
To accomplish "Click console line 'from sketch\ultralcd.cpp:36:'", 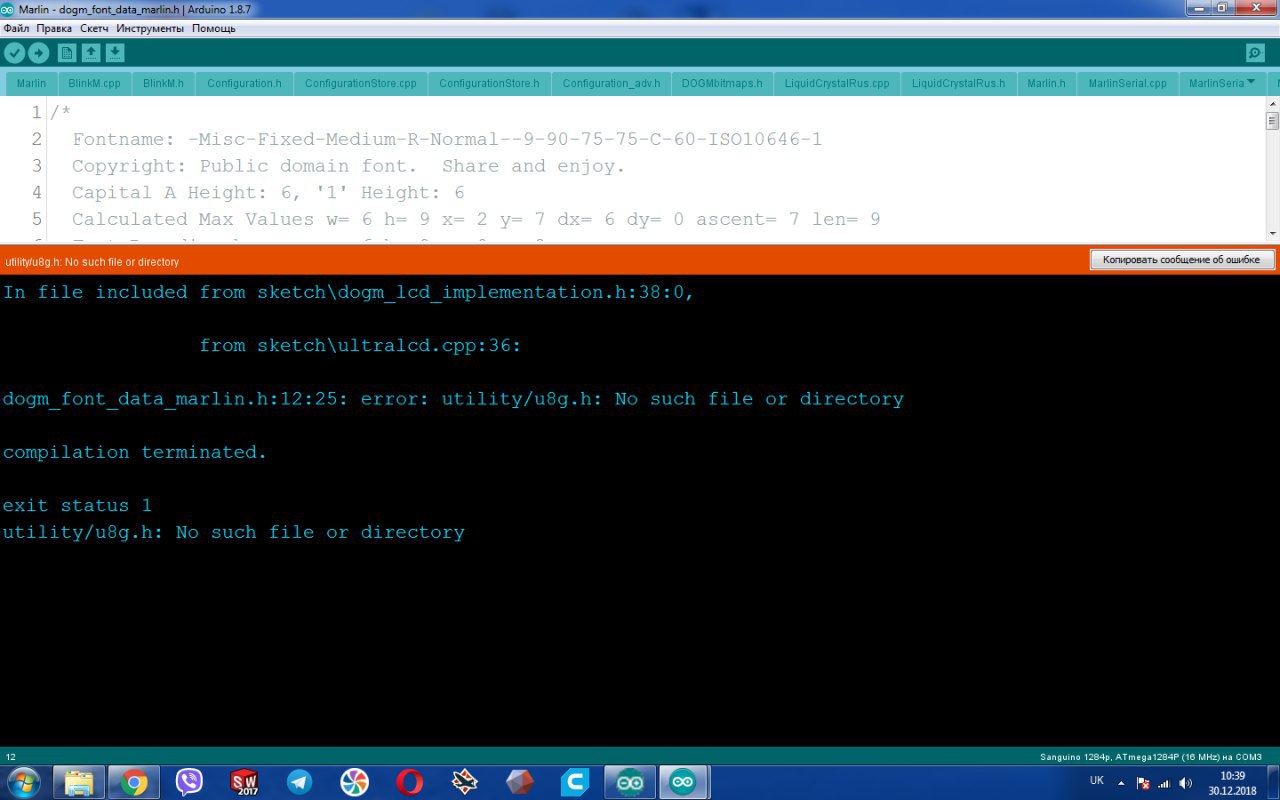I will click(360, 345).
